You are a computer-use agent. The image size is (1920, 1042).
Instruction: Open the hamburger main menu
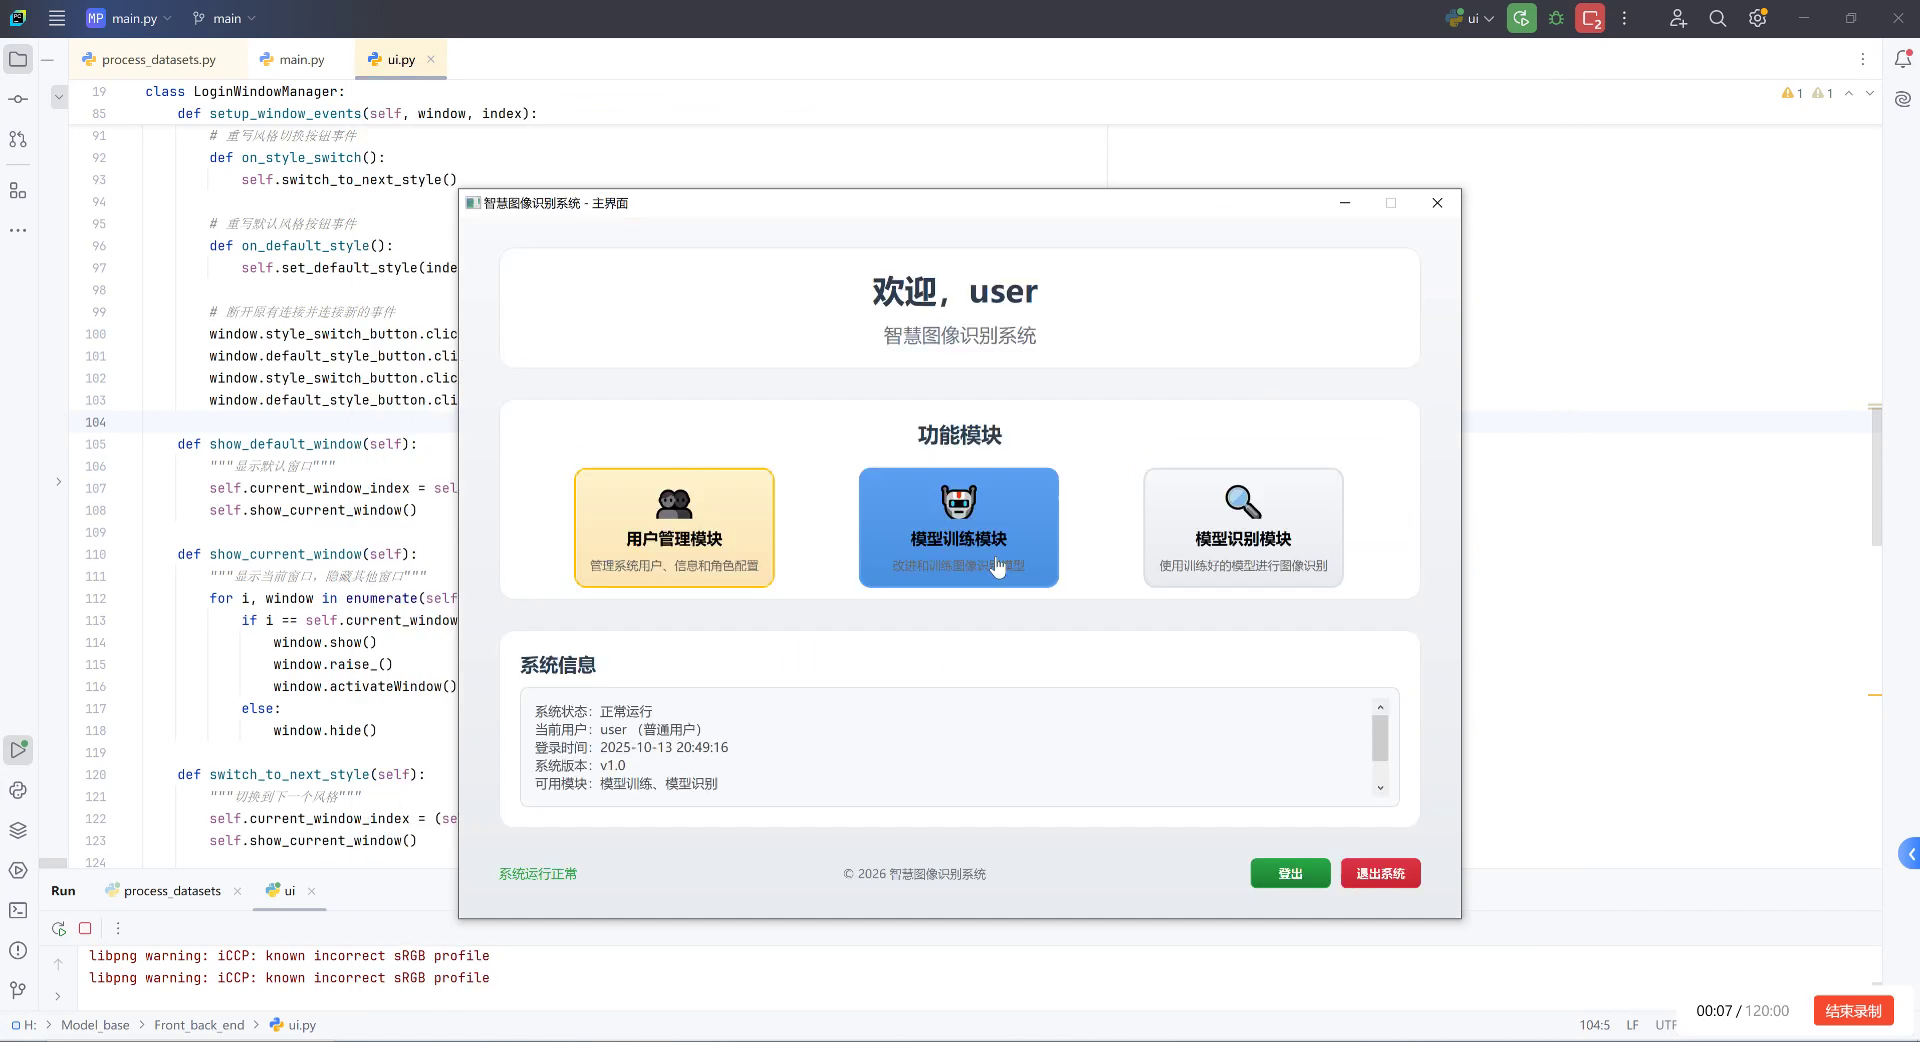(57, 18)
